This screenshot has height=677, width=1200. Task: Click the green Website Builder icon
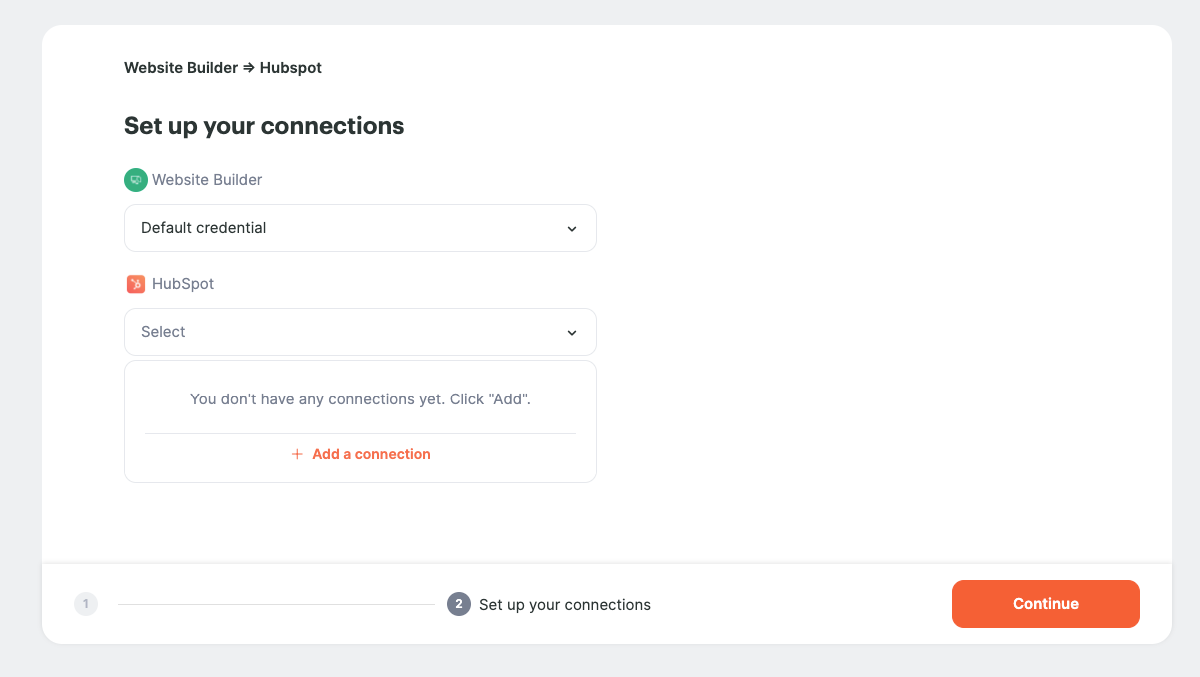[135, 180]
